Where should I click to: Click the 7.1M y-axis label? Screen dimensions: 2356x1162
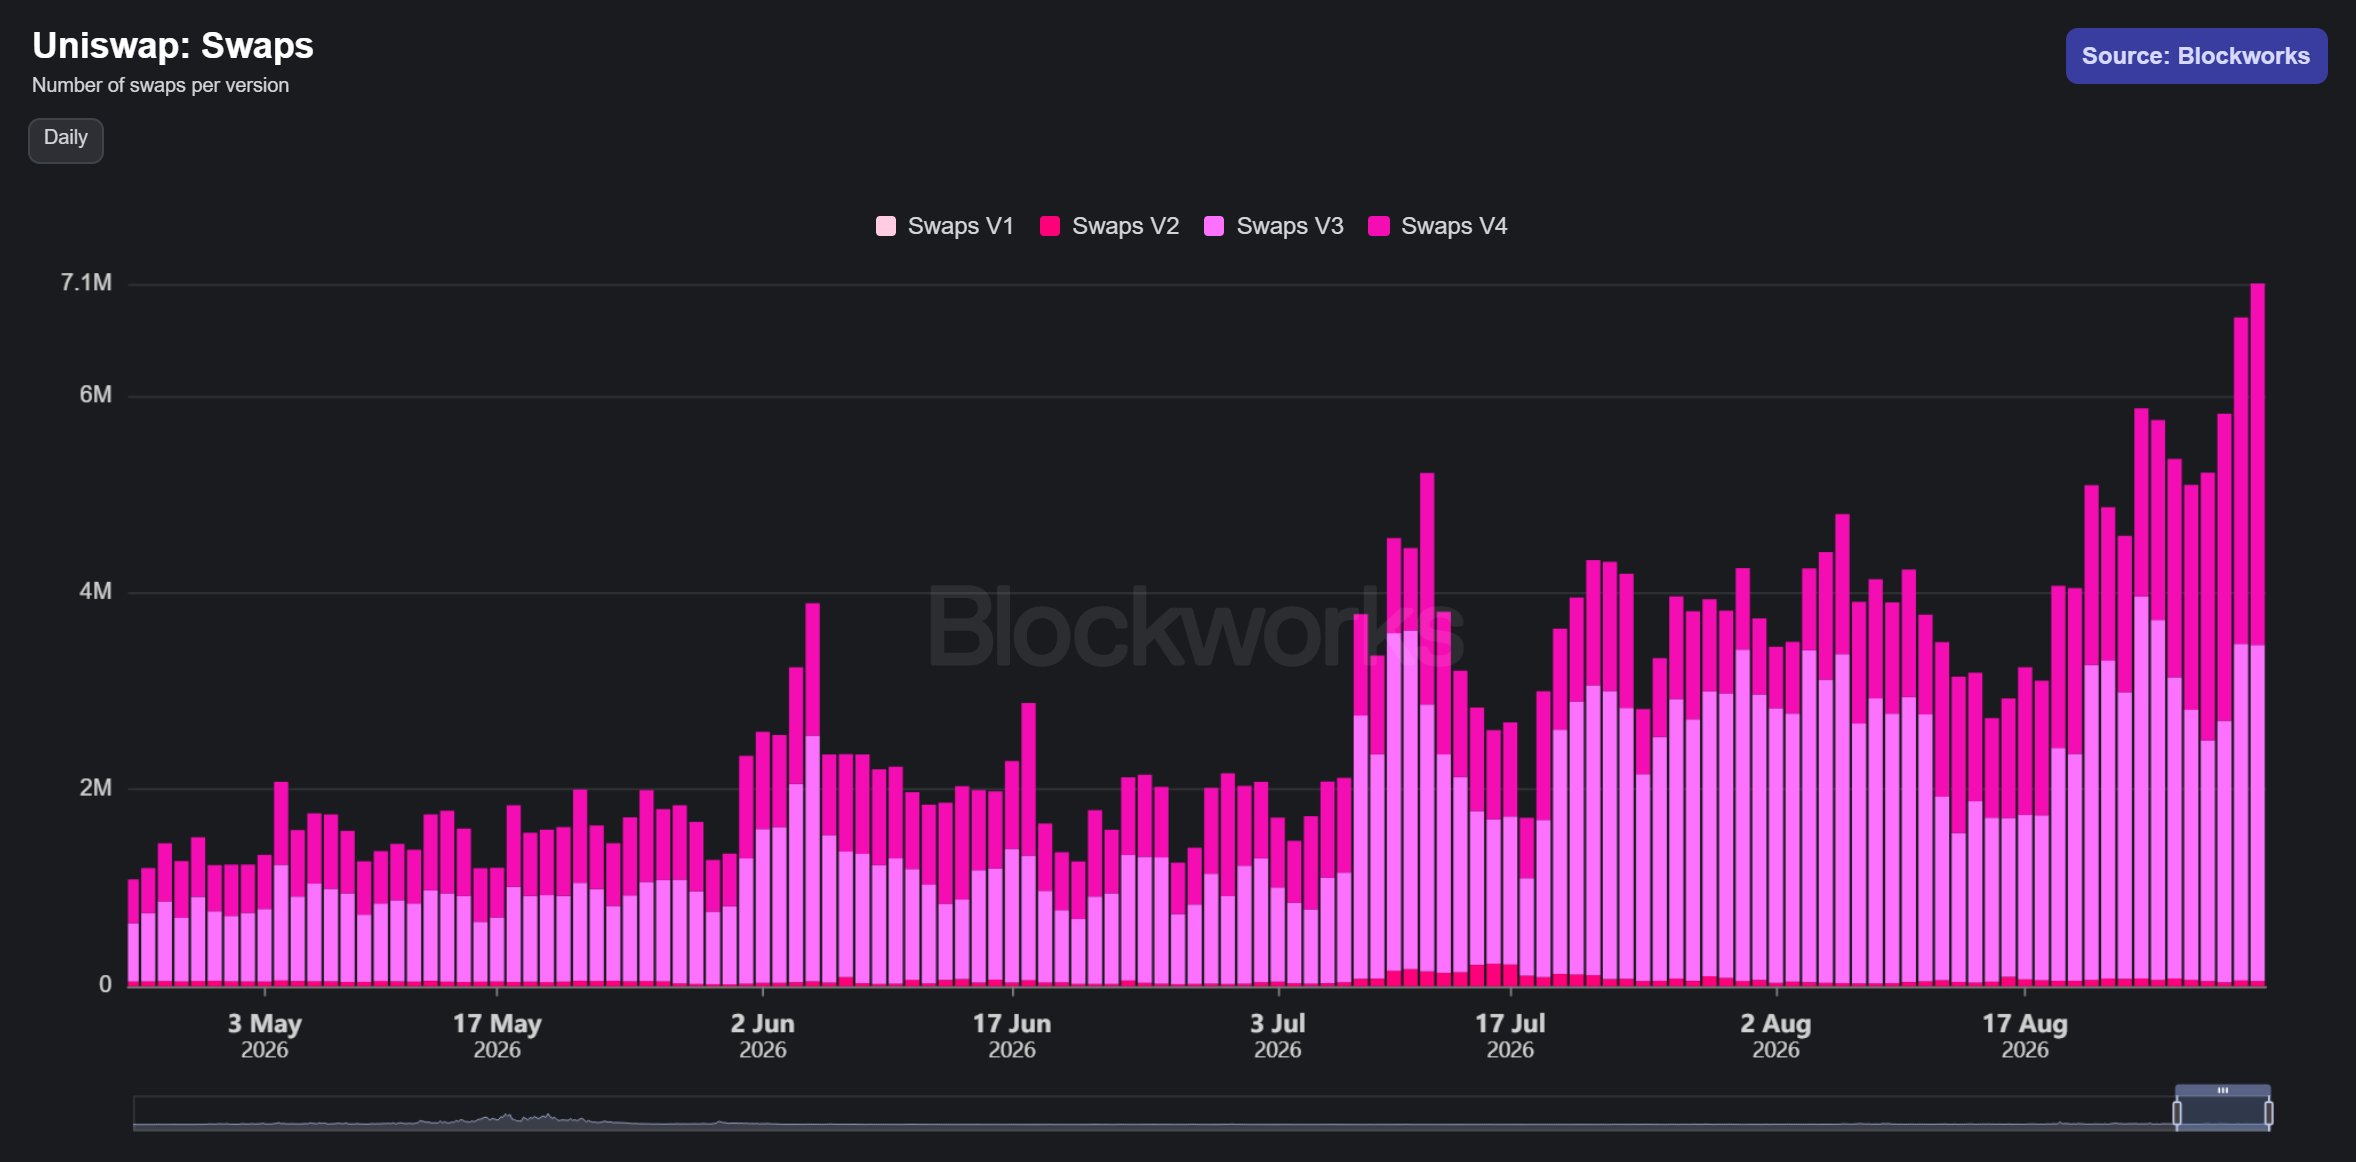coord(86,283)
